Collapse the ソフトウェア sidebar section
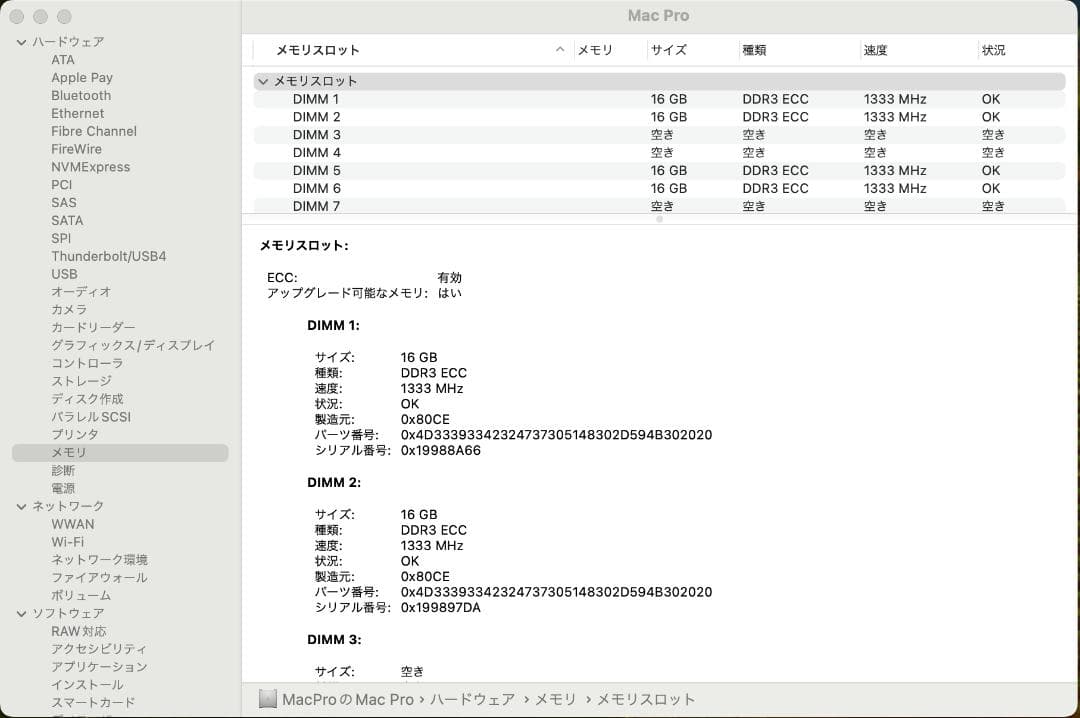Image resolution: width=1080 pixels, height=718 pixels. click(x=21, y=613)
